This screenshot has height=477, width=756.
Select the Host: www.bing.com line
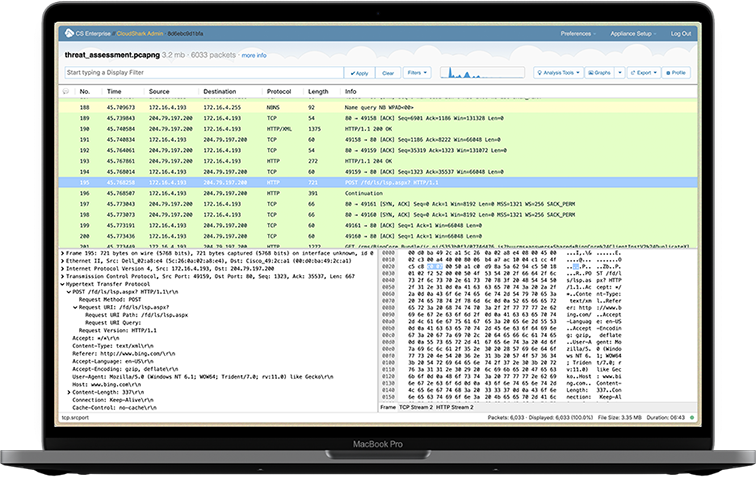coord(107,384)
